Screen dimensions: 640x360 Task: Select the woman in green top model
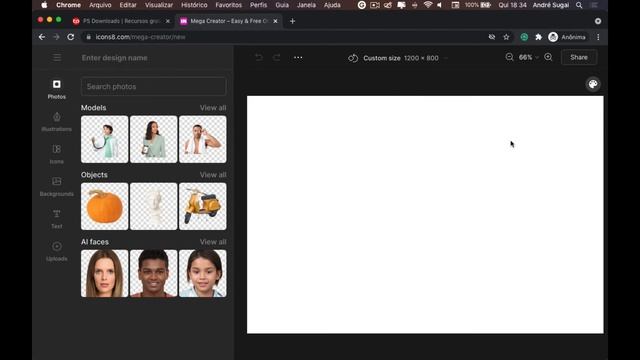click(153, 139)
